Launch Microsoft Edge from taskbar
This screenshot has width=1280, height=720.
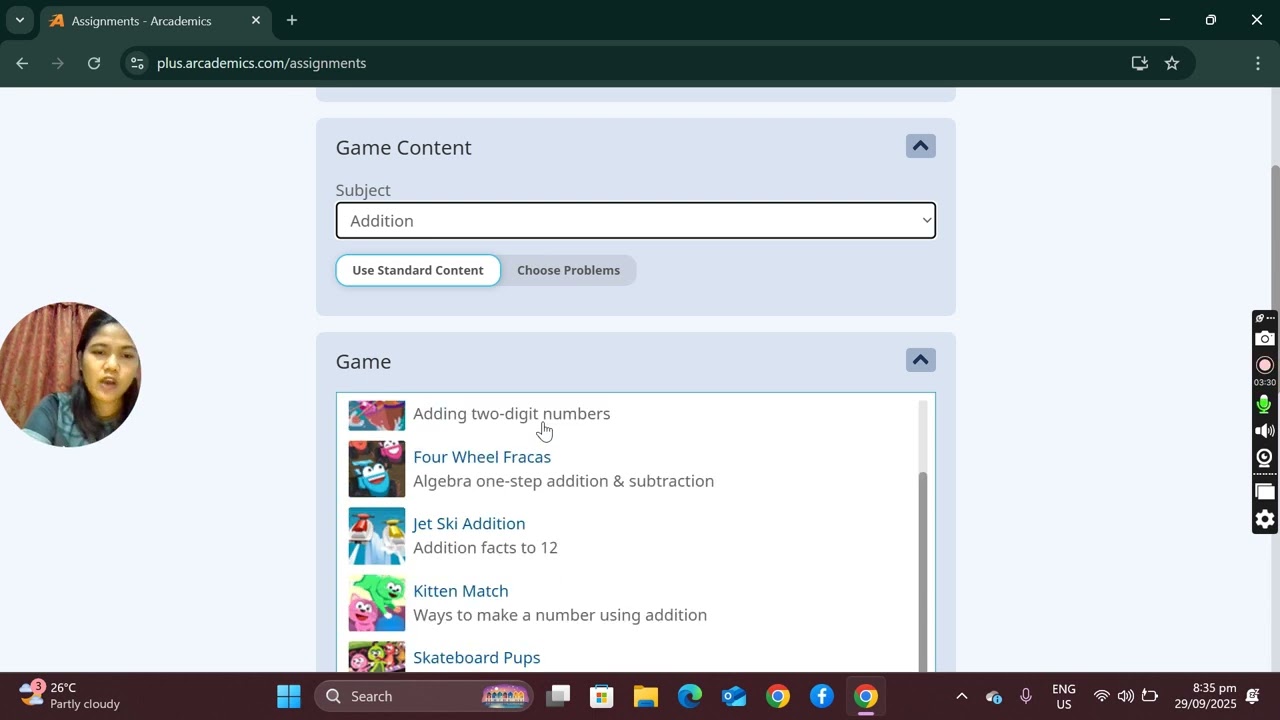click(x=690, y=696)
